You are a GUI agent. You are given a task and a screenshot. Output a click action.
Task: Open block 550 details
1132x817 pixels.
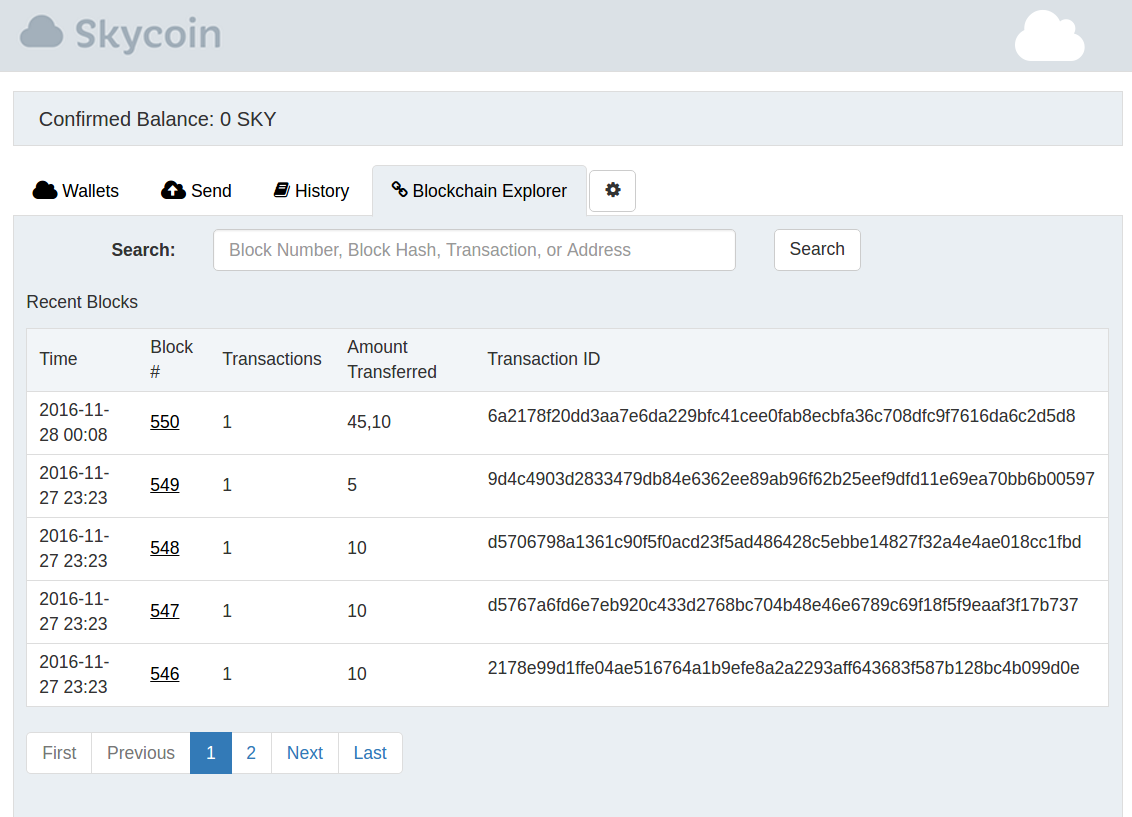point(165,422)
